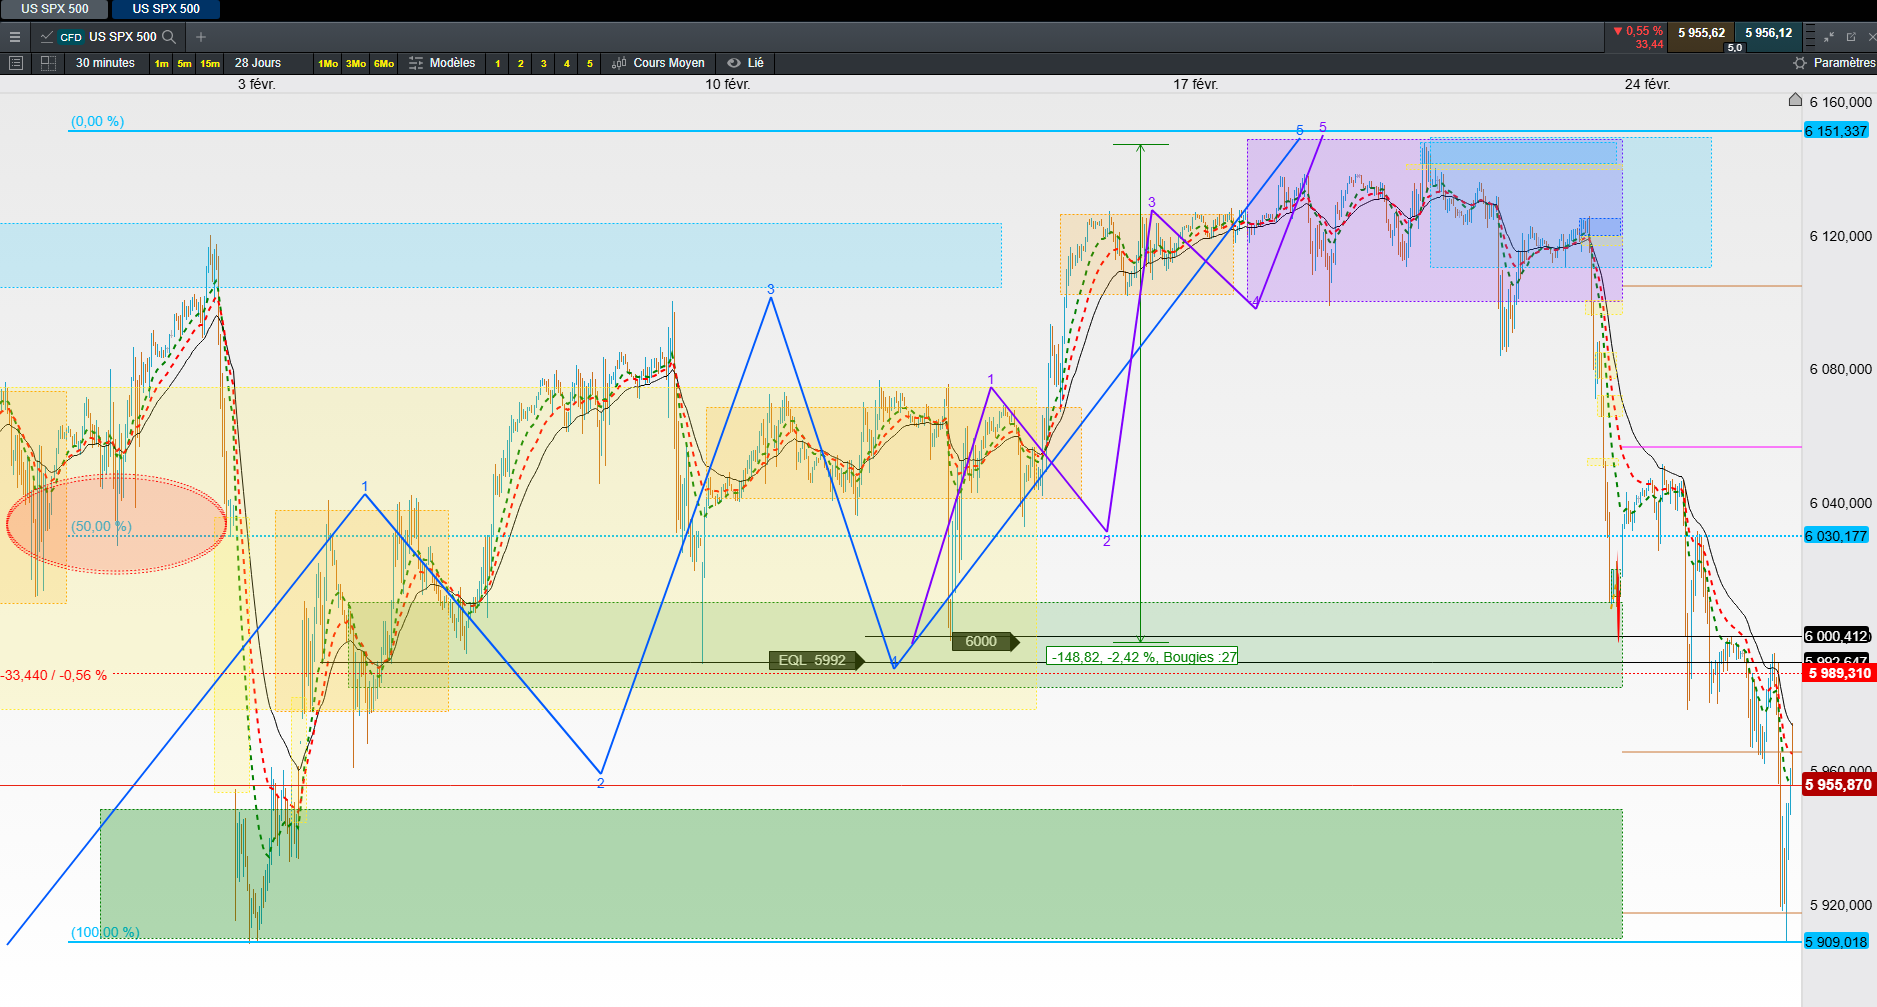The width and height of the screenshot is (1877, 1007).
Task: Select the active blue US SPX 500 tab
Action: point(166,9)
